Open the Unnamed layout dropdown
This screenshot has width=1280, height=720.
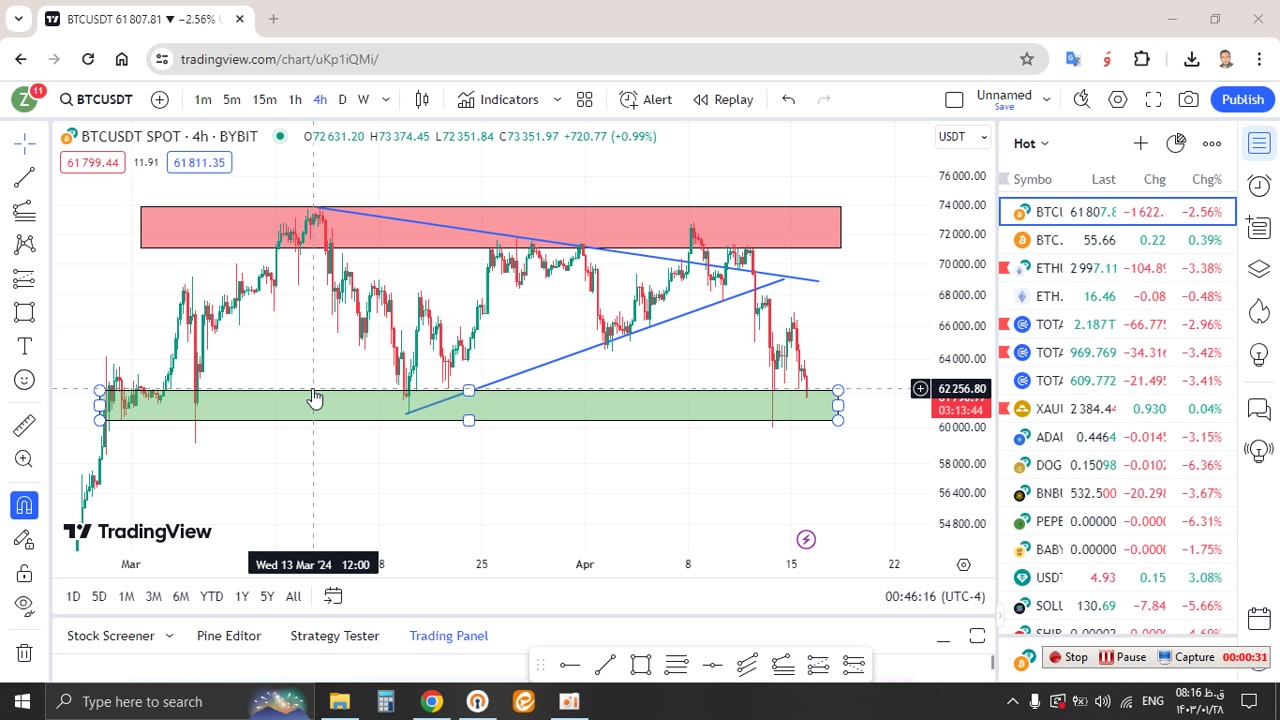pos(1046,99)
